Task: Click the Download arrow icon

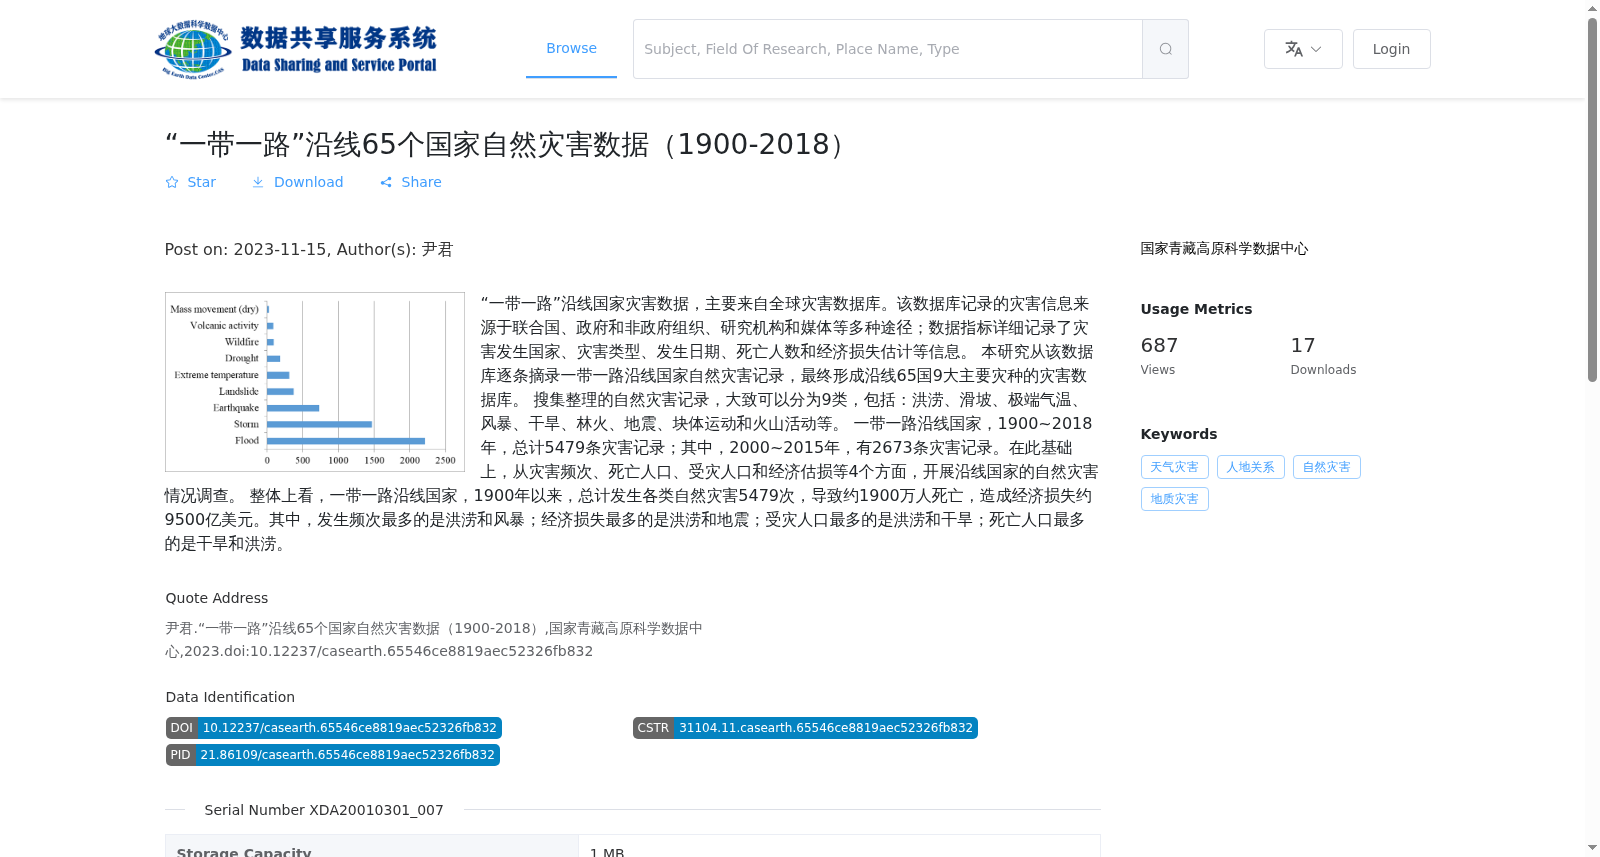Action: coord(258,182)
